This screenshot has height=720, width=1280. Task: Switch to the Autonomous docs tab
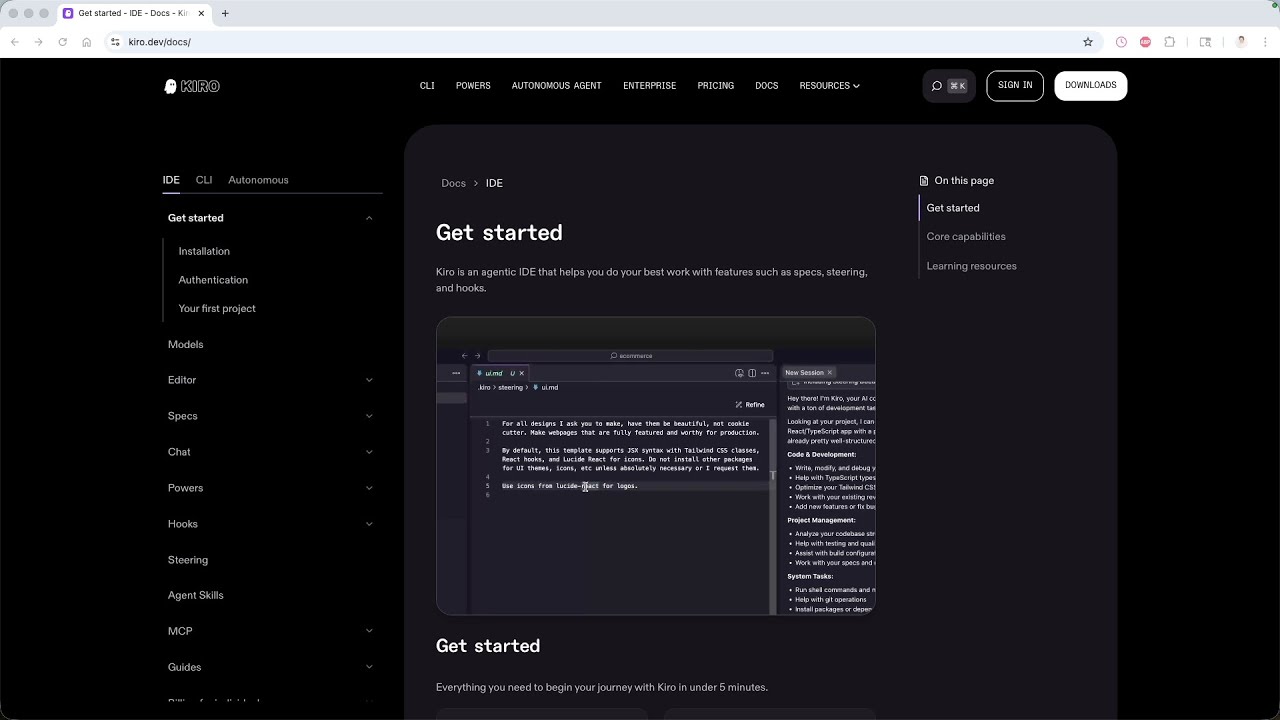(258, 180)
